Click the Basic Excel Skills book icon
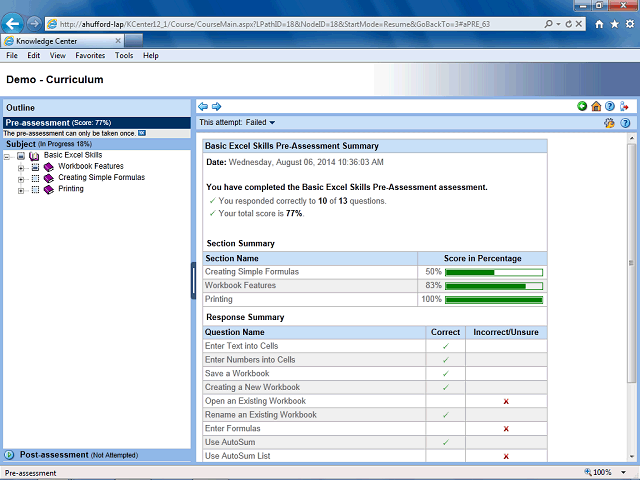Image resolution: width=640 pixels, height=480 pixels. click(x=34, y=156)
